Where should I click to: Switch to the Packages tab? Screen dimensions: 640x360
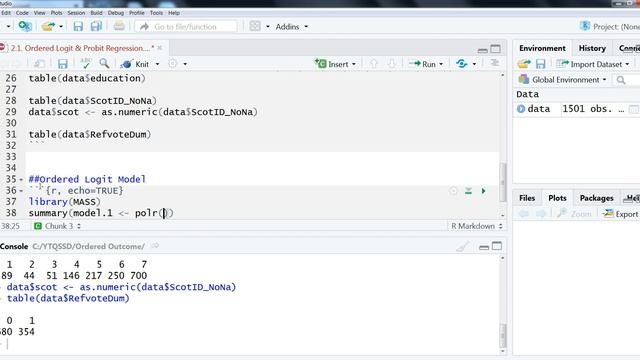(596, 198)
